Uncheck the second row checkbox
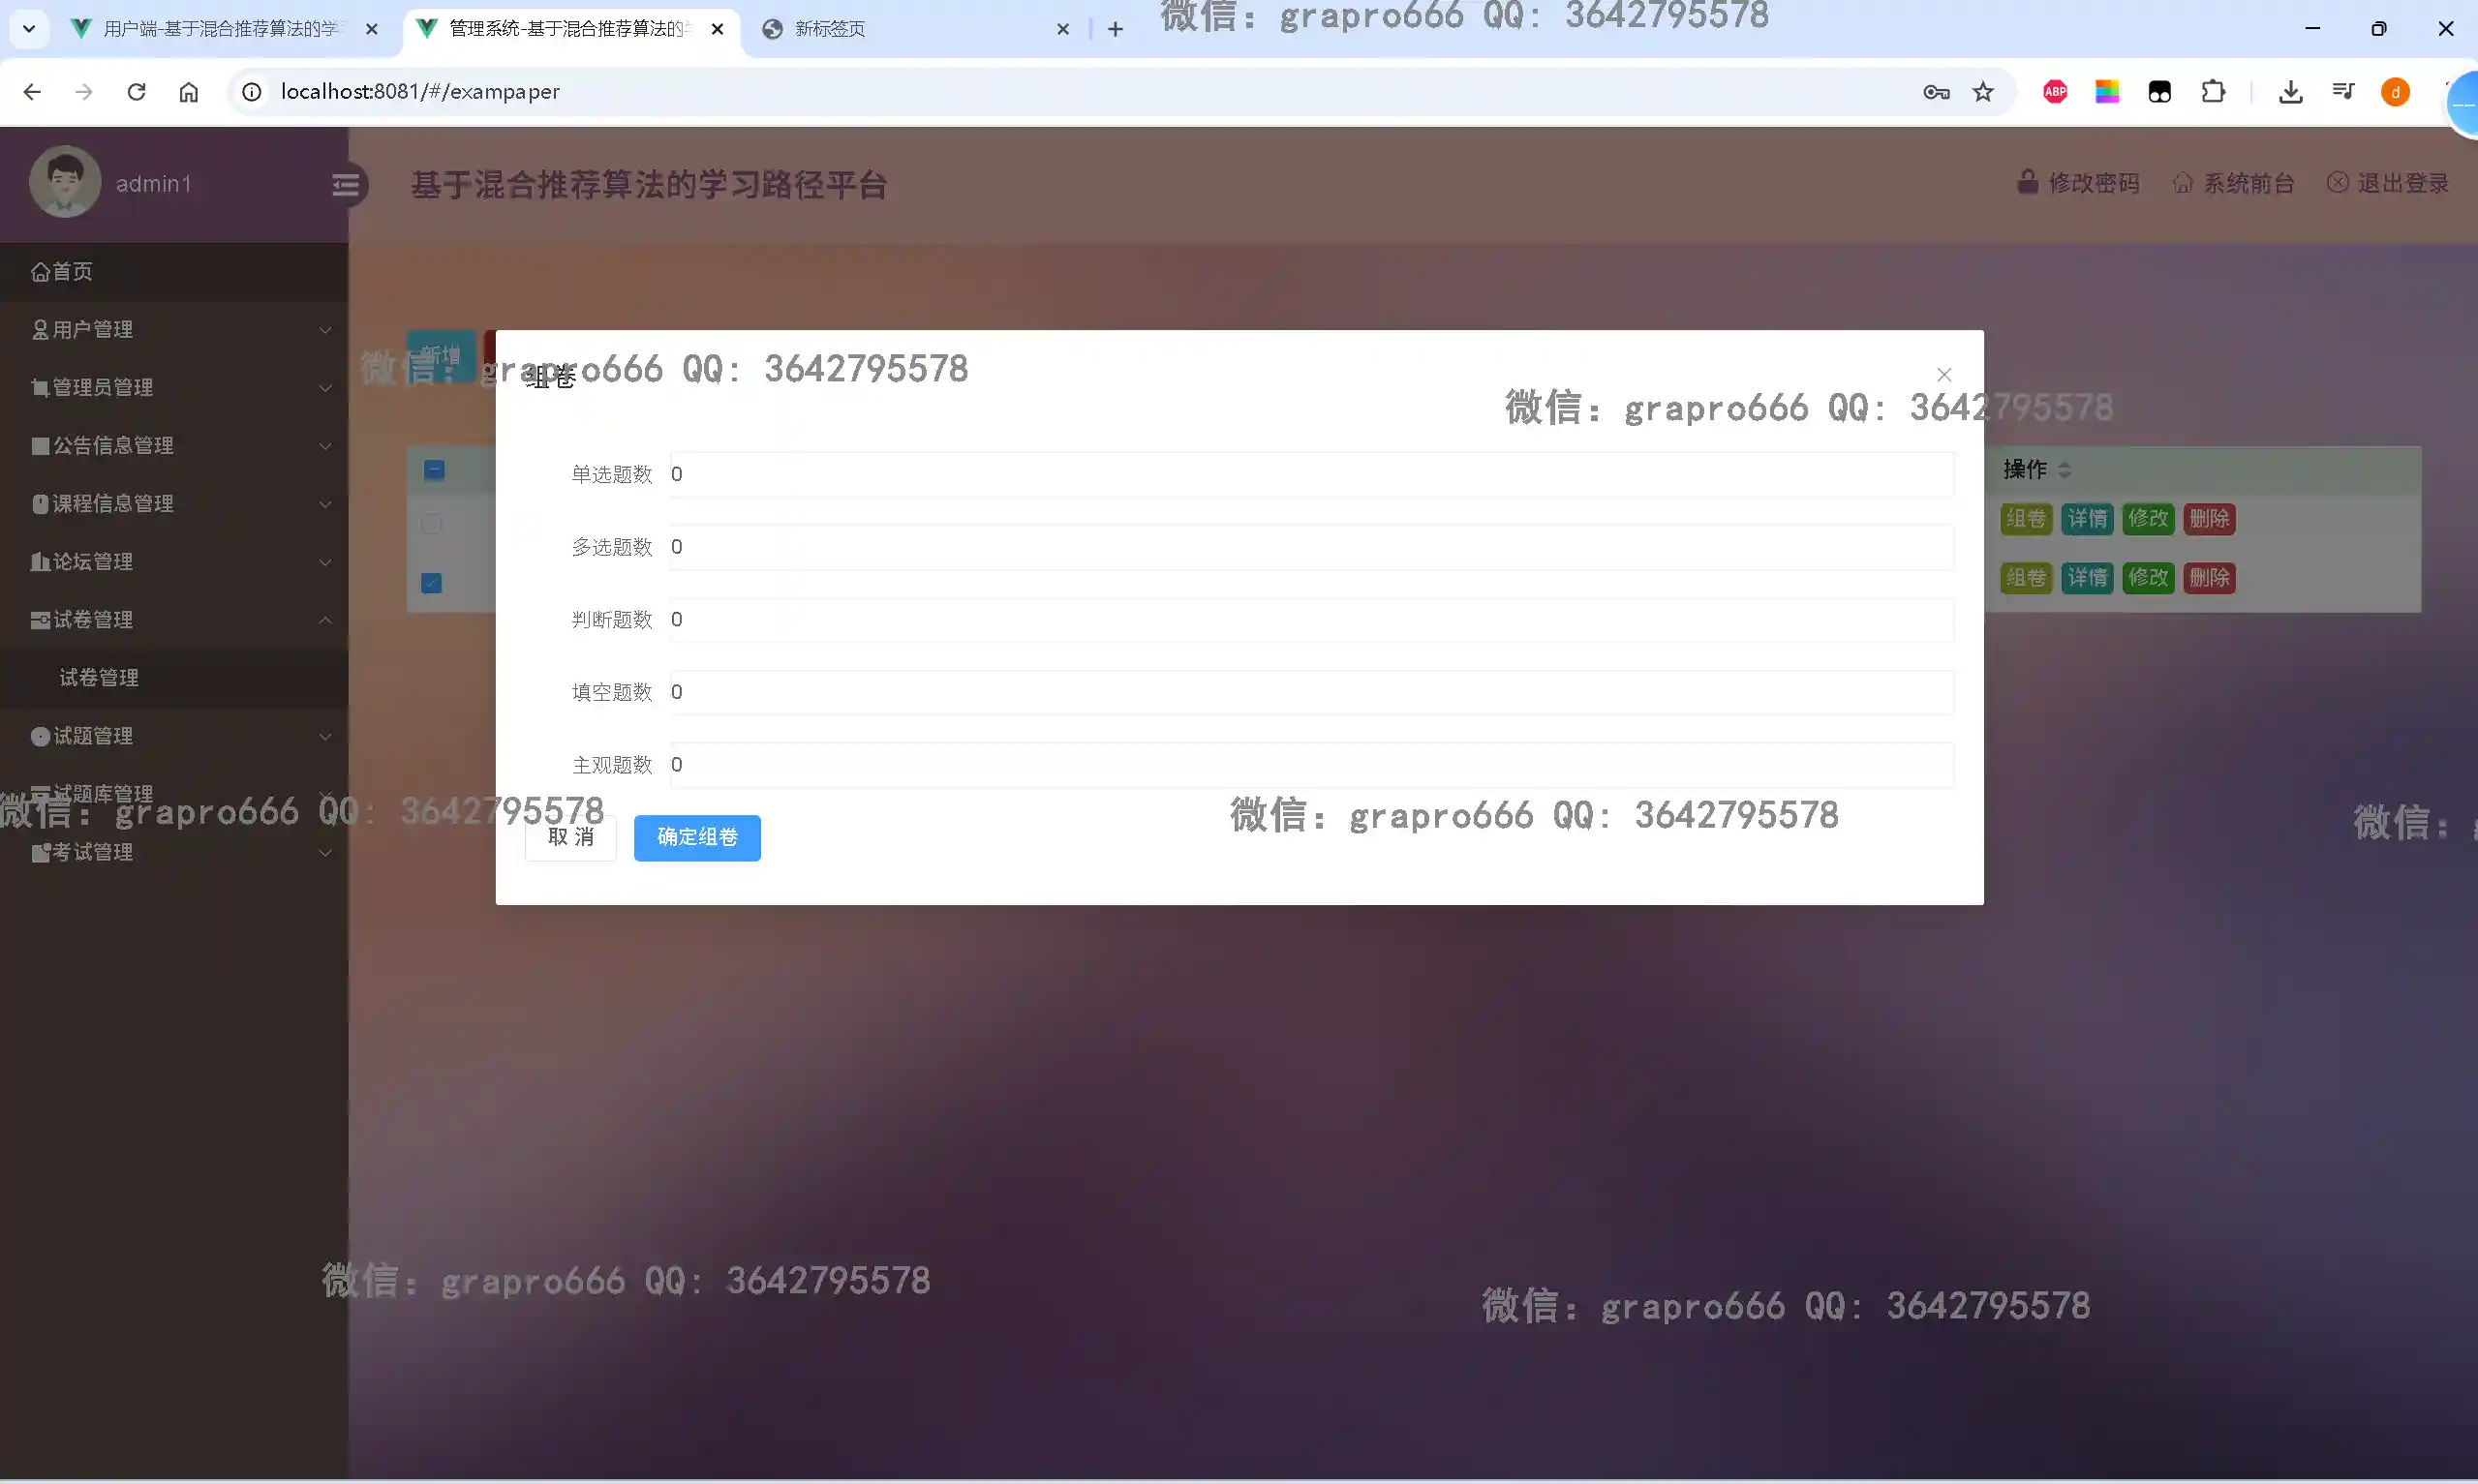The height and width of the screenshot is (1484, 2478). 431,583
